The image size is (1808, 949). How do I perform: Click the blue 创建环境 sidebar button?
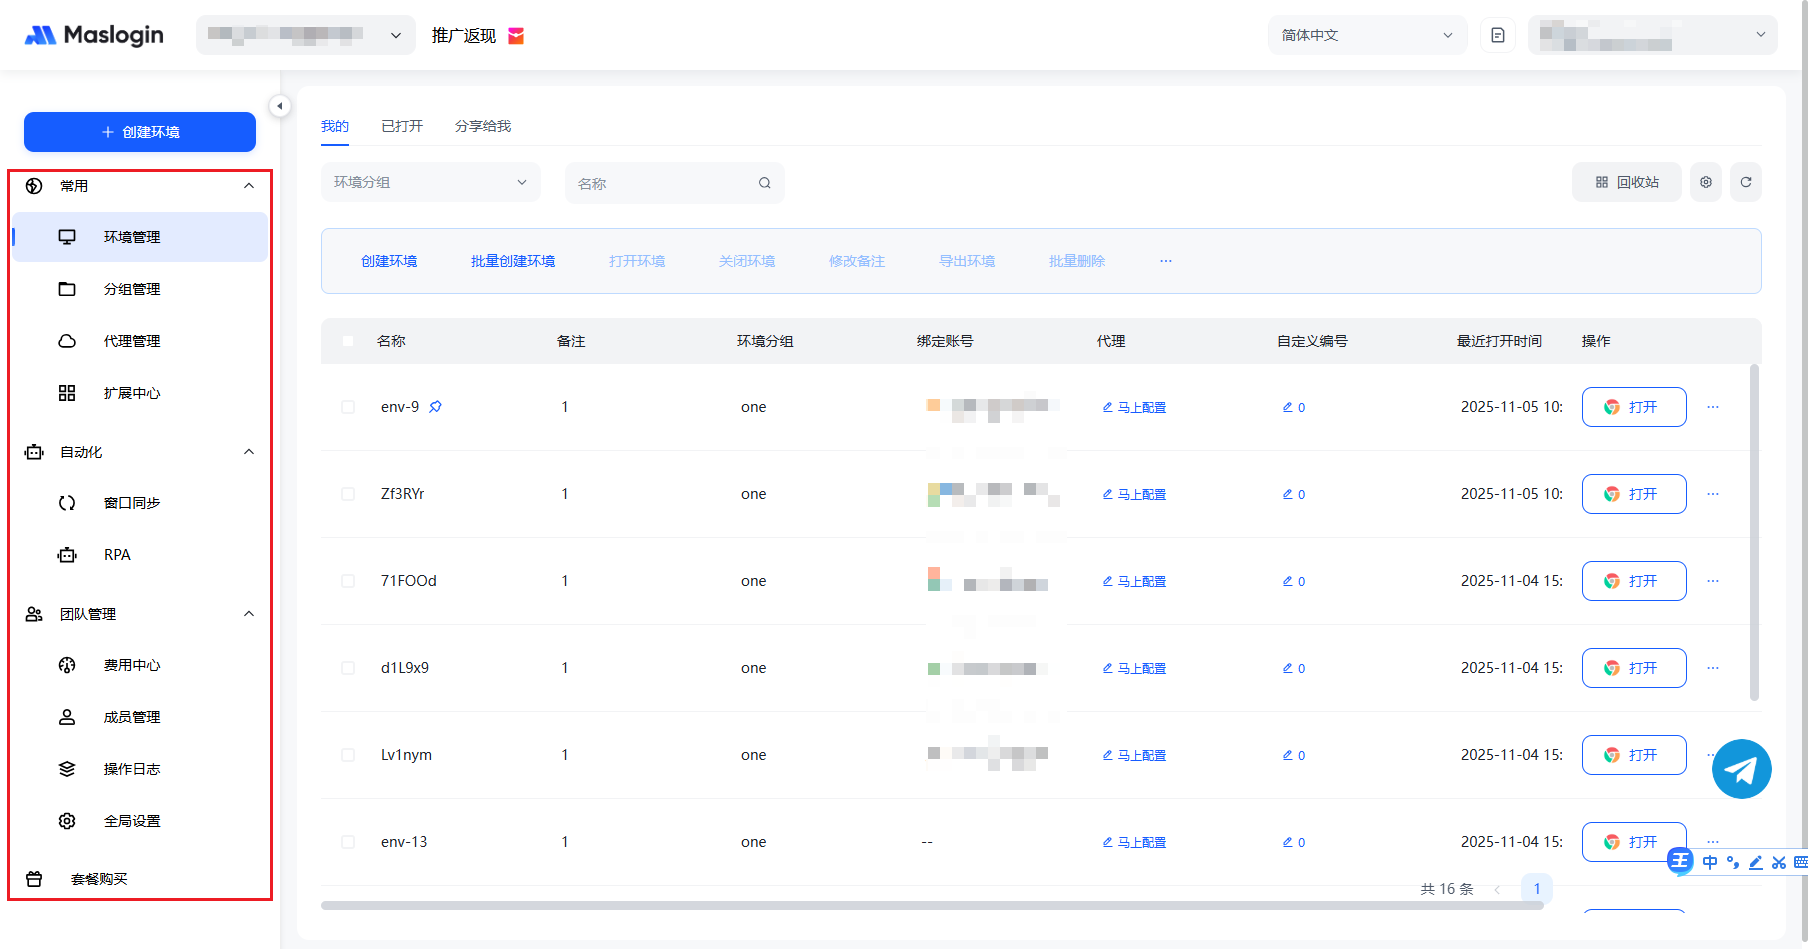(x=140, y=132)
